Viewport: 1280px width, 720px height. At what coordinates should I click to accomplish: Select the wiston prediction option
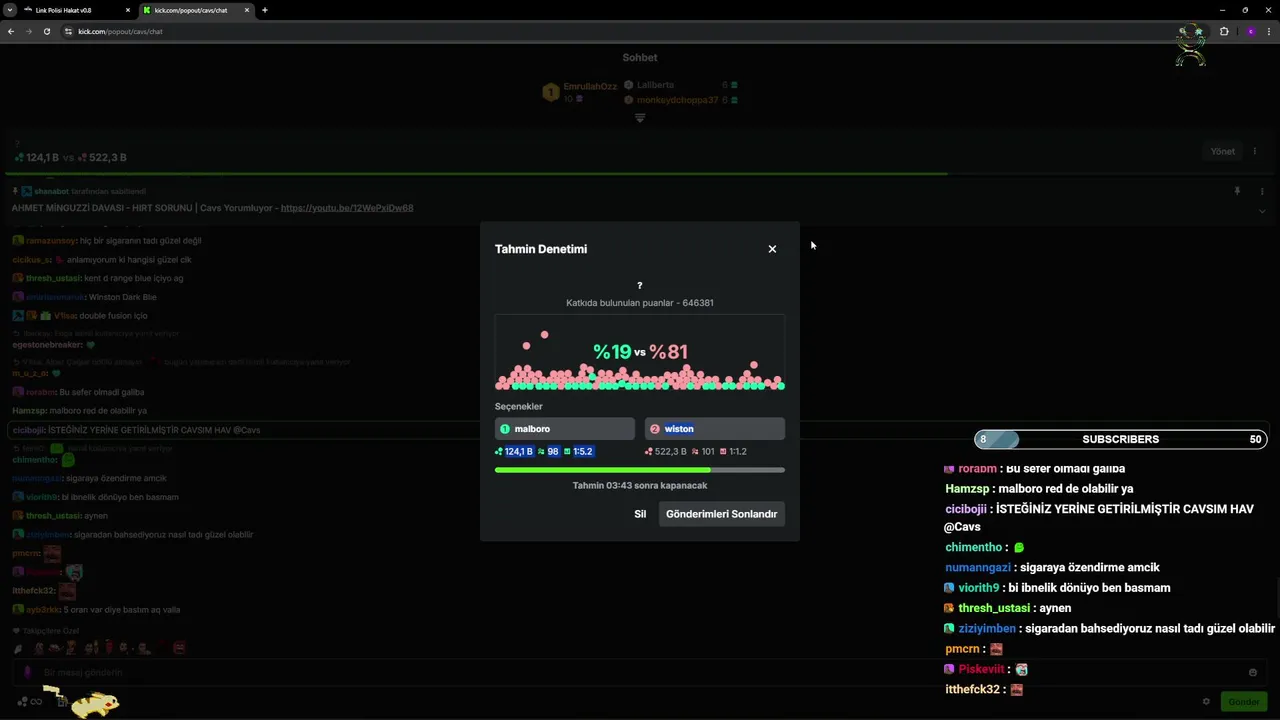[x=715, y=429]
